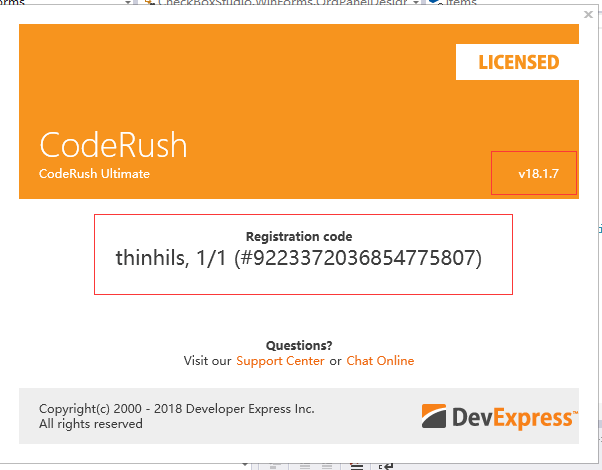This screenshot has width=602, height=470.
Task: Click the LICENSED badge
Action: click(x=517, y=62)
